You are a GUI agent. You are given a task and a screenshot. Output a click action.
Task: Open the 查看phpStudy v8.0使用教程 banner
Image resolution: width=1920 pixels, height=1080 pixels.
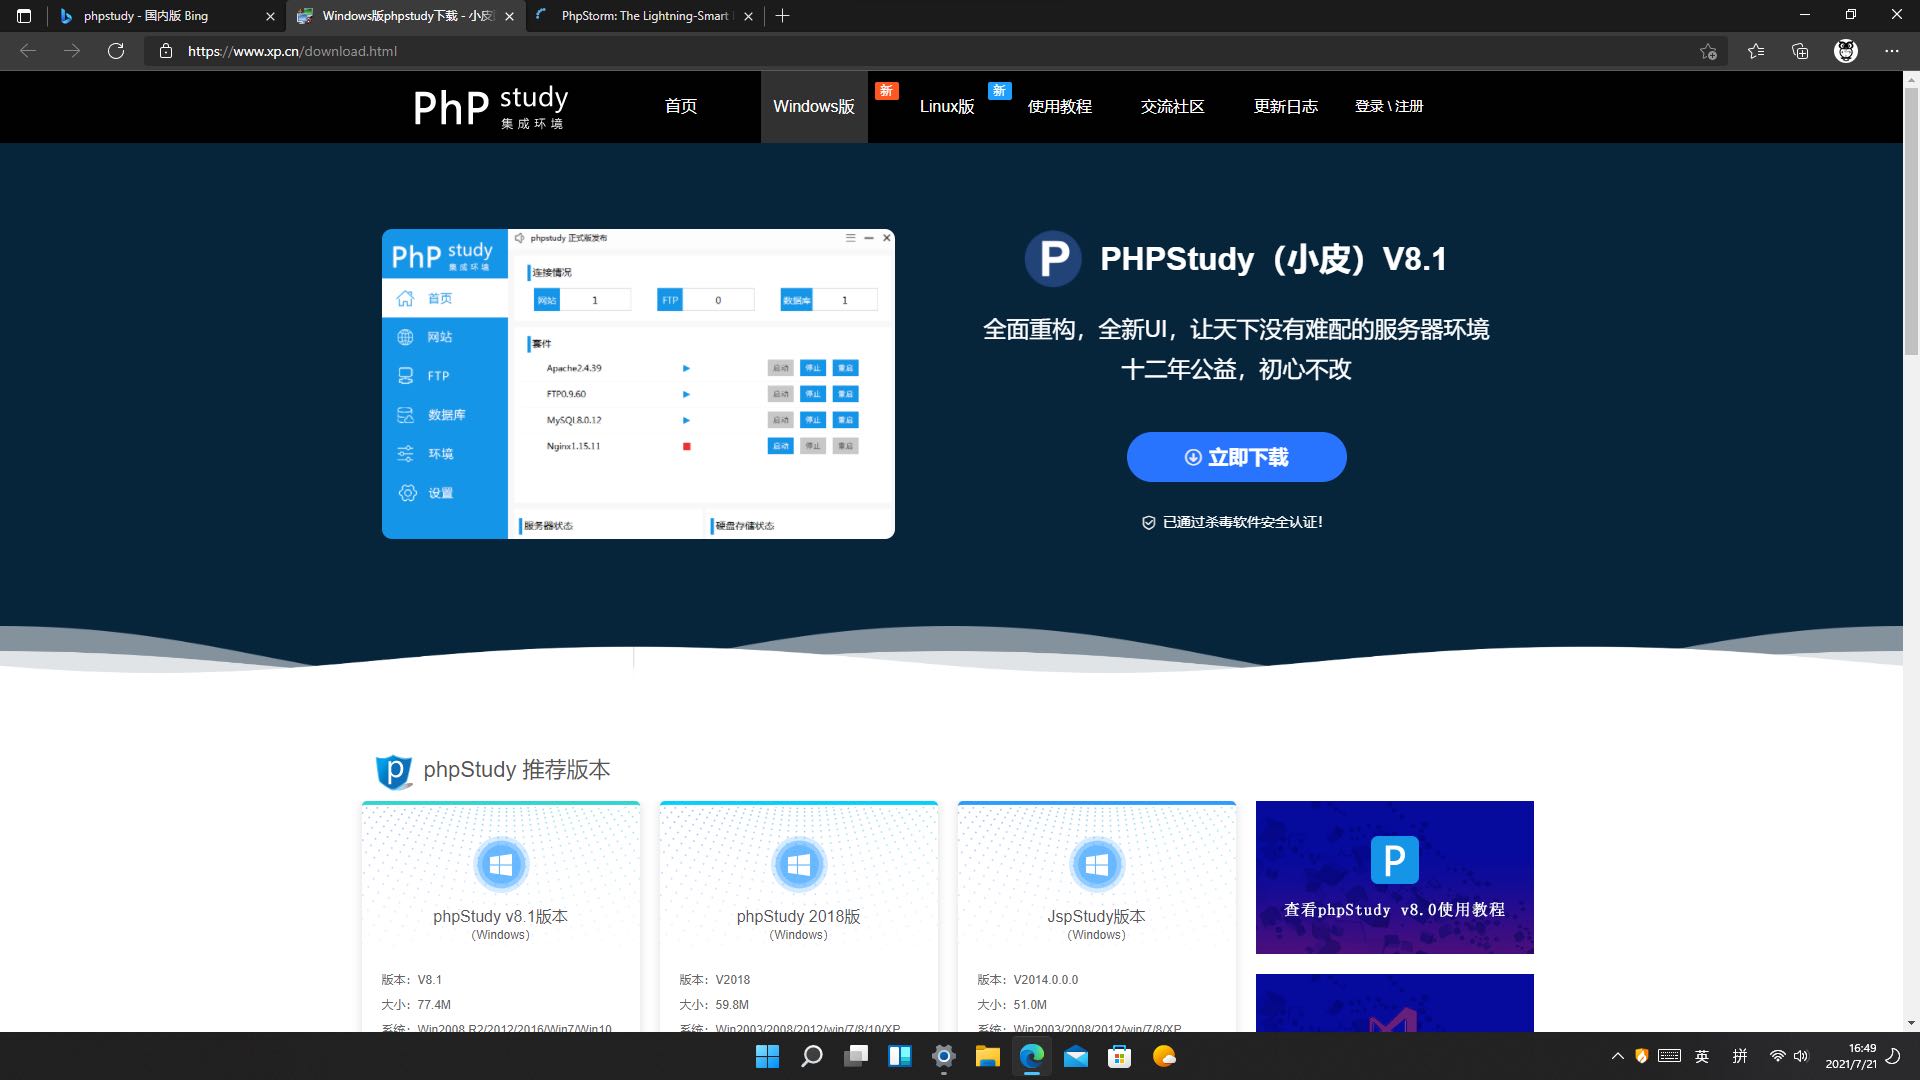pyautogui.click(x=1394, y=877)
